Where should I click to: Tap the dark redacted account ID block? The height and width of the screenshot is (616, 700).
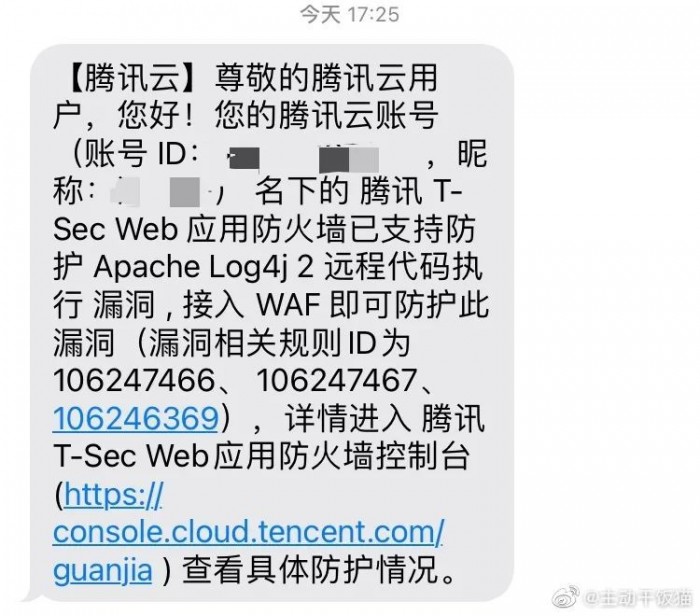point(244,159)
